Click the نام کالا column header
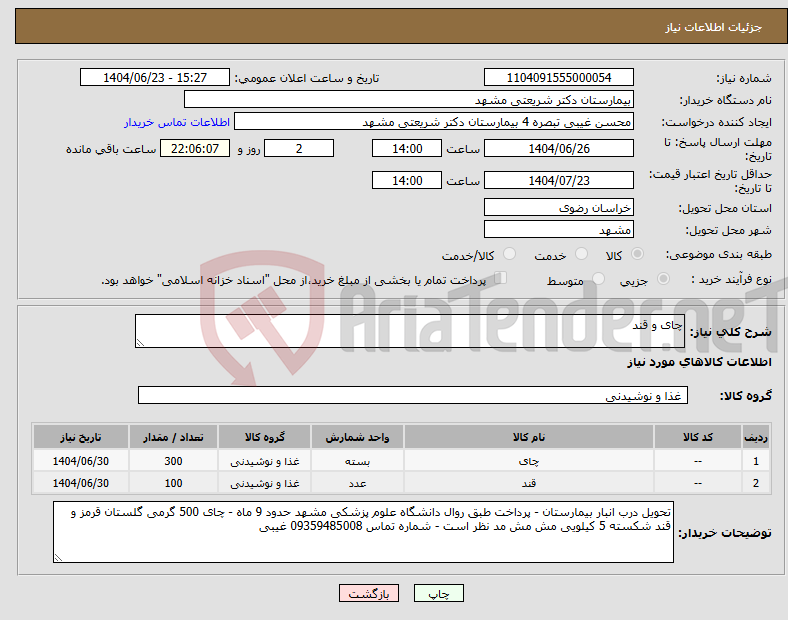This screenshot has width=788, height=620. 529,437
